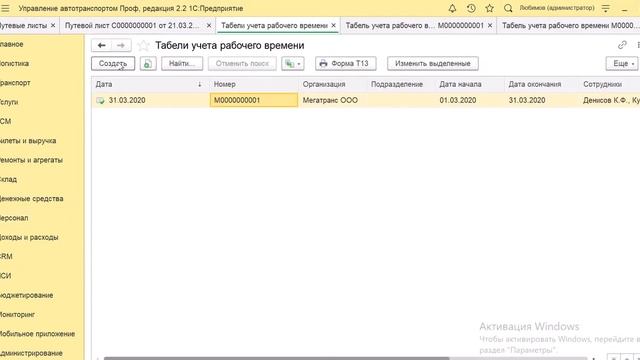Image resolution: width=640 pixels, height=360 pixels.
Task: Click the Создать button
Action: [113, 64]
